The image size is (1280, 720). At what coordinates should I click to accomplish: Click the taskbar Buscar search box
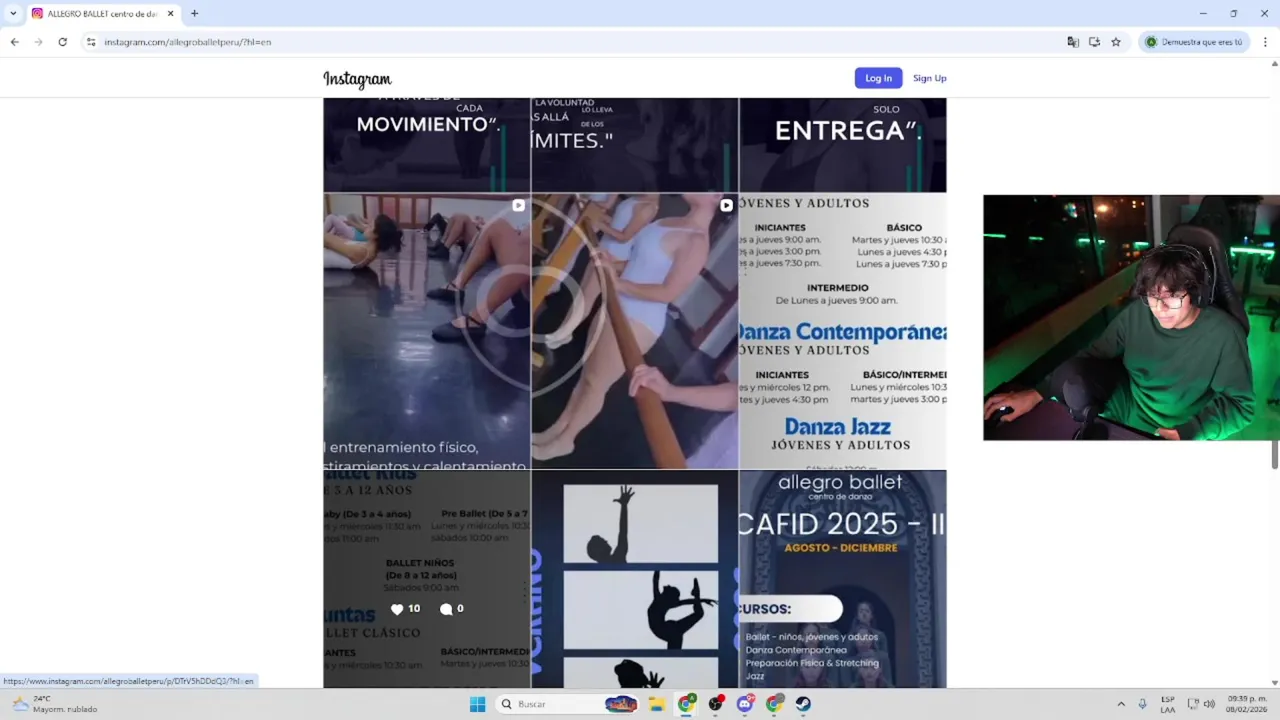pos(569,704)
